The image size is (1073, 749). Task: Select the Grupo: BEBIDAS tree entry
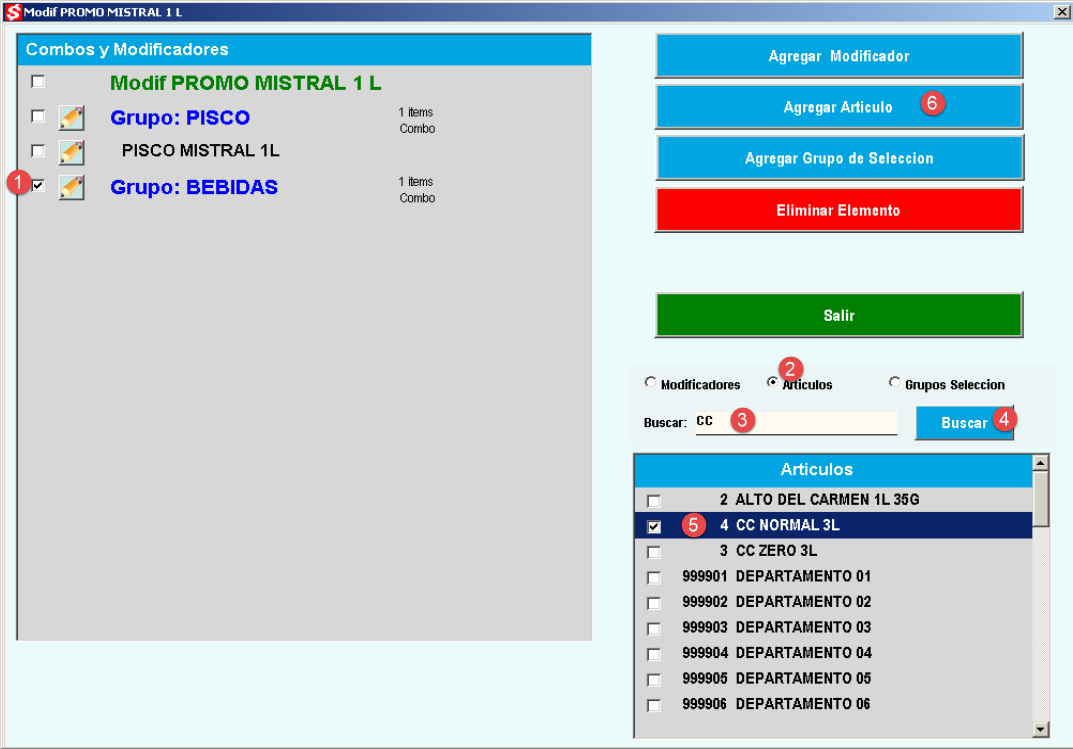point(194,187)
